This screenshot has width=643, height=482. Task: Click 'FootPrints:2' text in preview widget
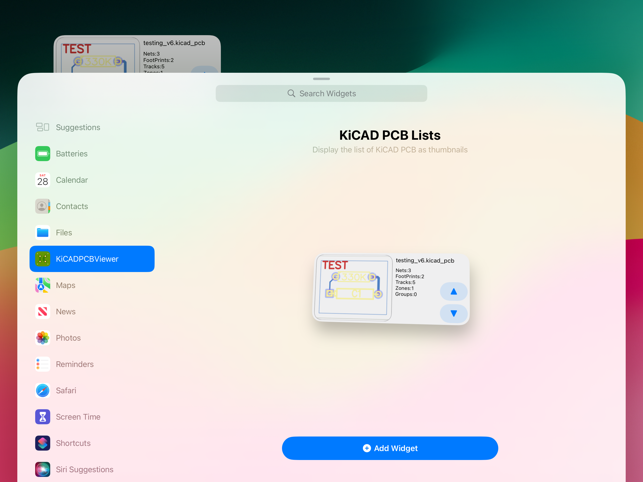coord(410,276)
